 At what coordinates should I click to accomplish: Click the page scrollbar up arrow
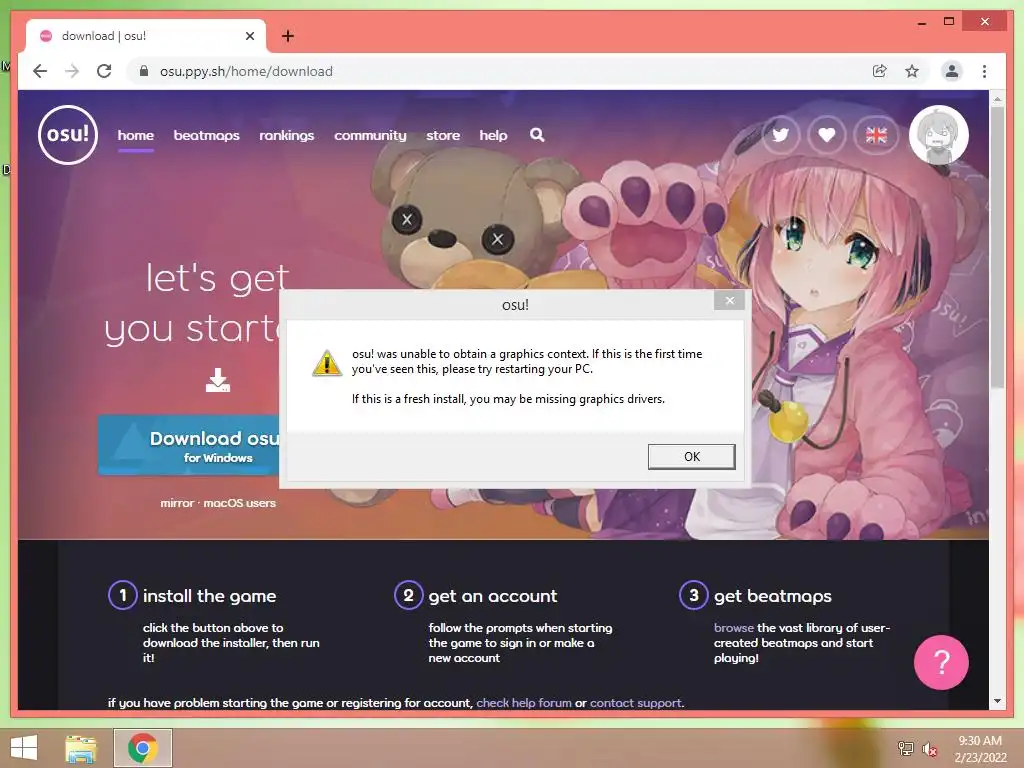point(997,99)
